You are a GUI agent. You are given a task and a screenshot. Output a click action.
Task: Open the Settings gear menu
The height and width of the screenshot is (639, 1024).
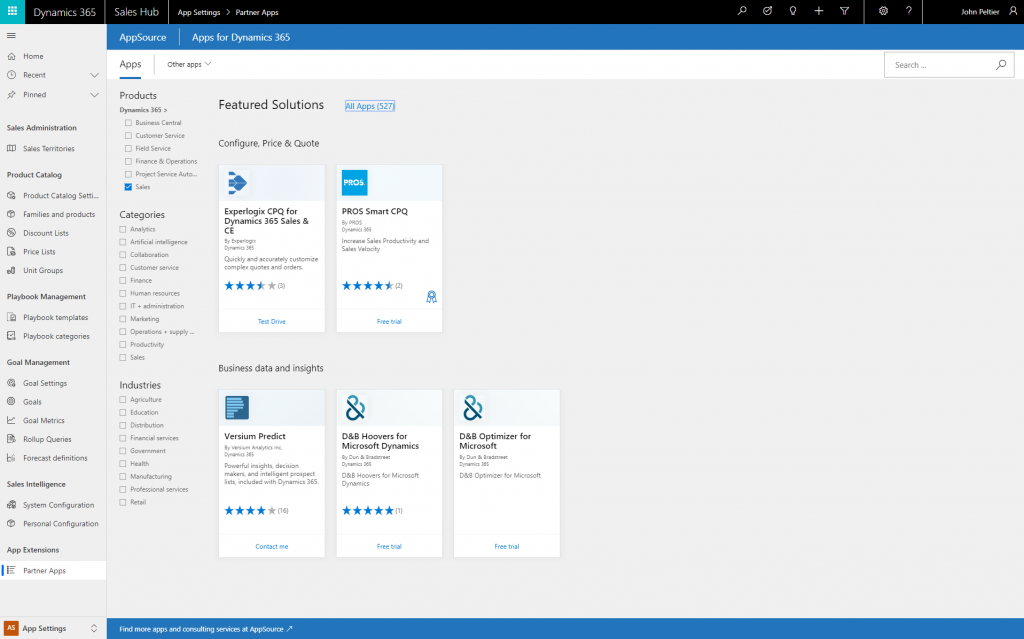[x=884, y=12]
